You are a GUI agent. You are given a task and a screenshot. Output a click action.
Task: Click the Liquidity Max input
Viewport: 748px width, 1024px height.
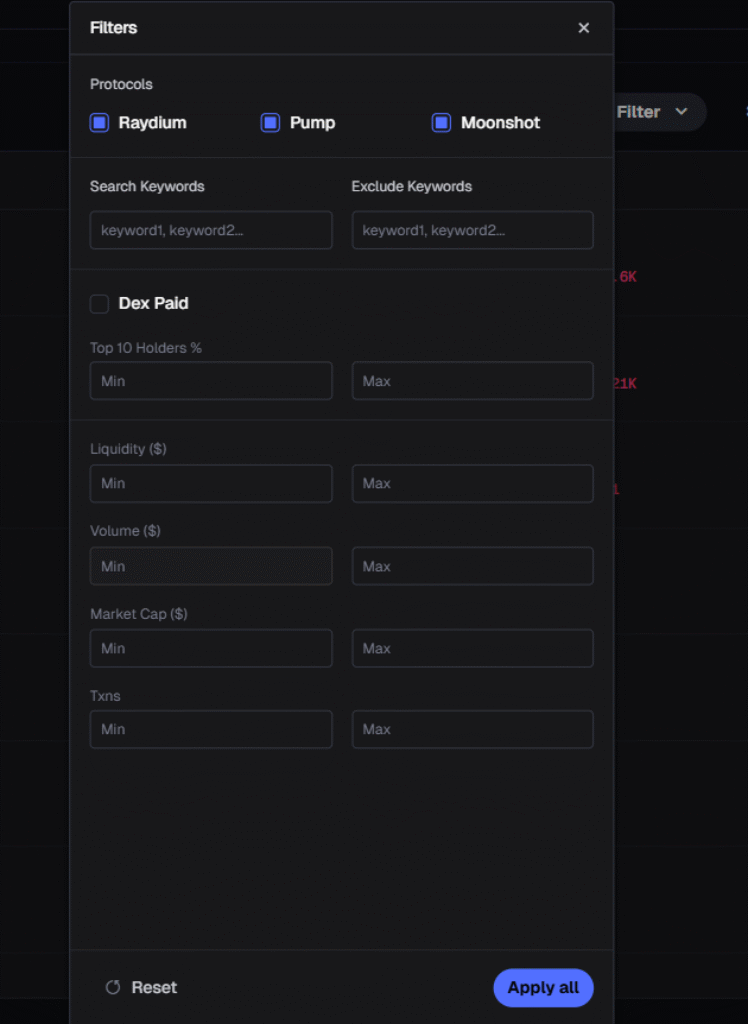[x=472, y=484]
